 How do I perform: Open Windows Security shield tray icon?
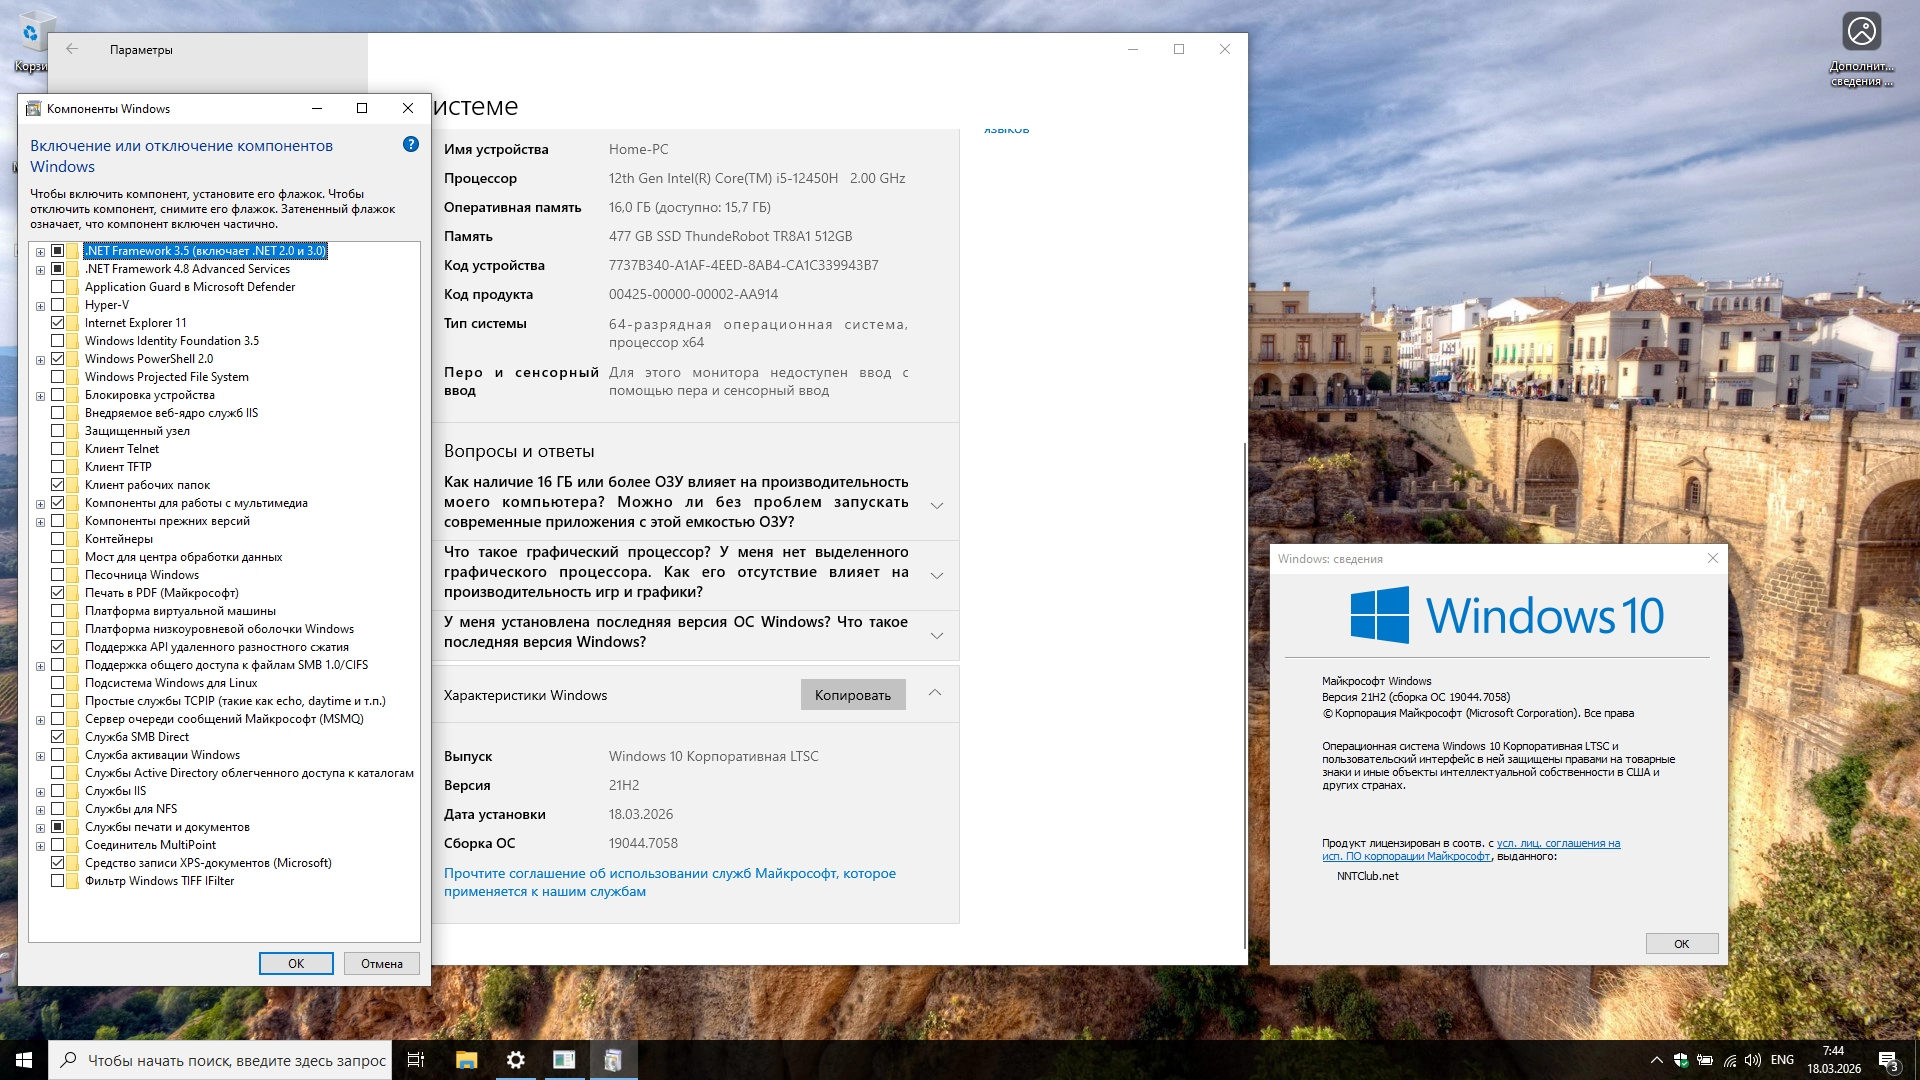(1681, 1060)
